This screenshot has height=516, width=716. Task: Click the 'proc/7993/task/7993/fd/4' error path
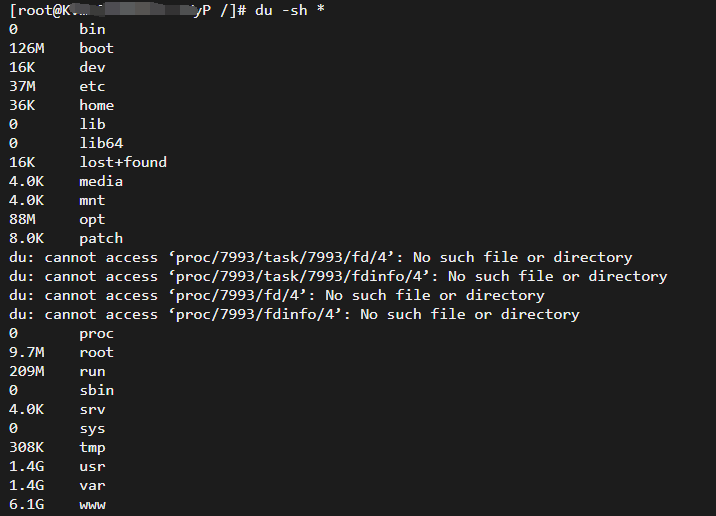(x=281, y=258)
